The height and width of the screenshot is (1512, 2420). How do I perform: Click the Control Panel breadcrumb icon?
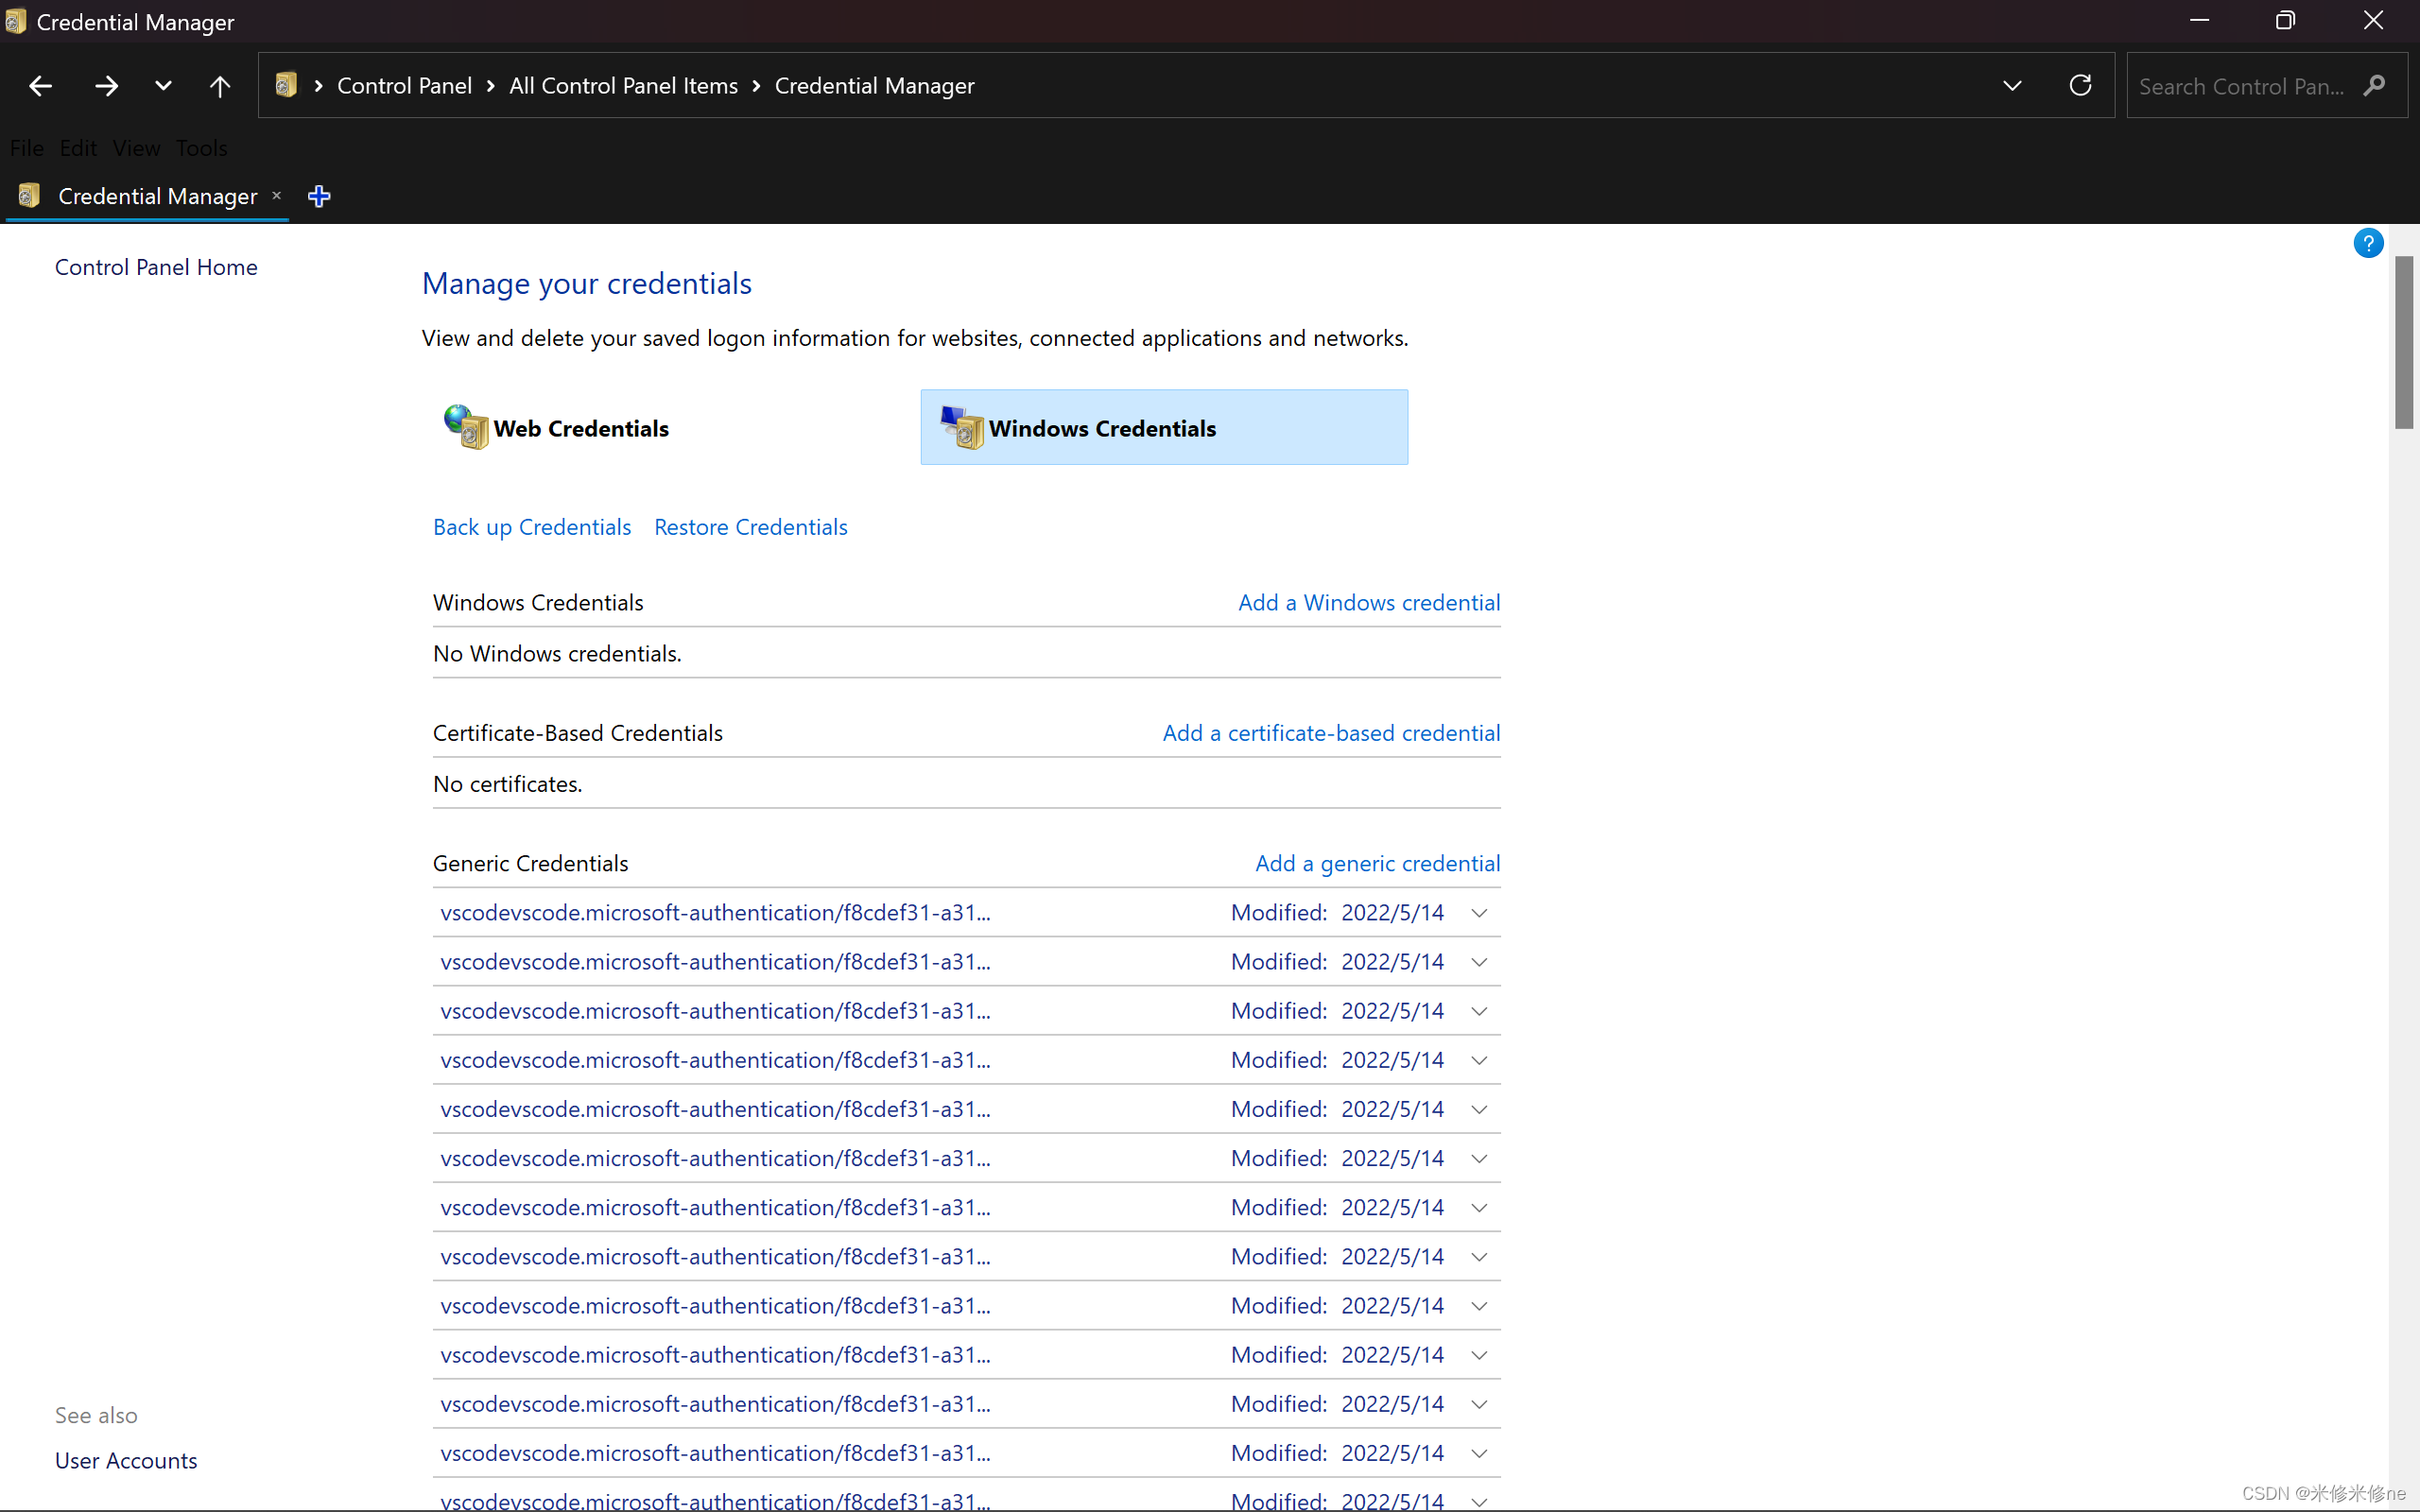pyautogui.click(x=286, y=85)
